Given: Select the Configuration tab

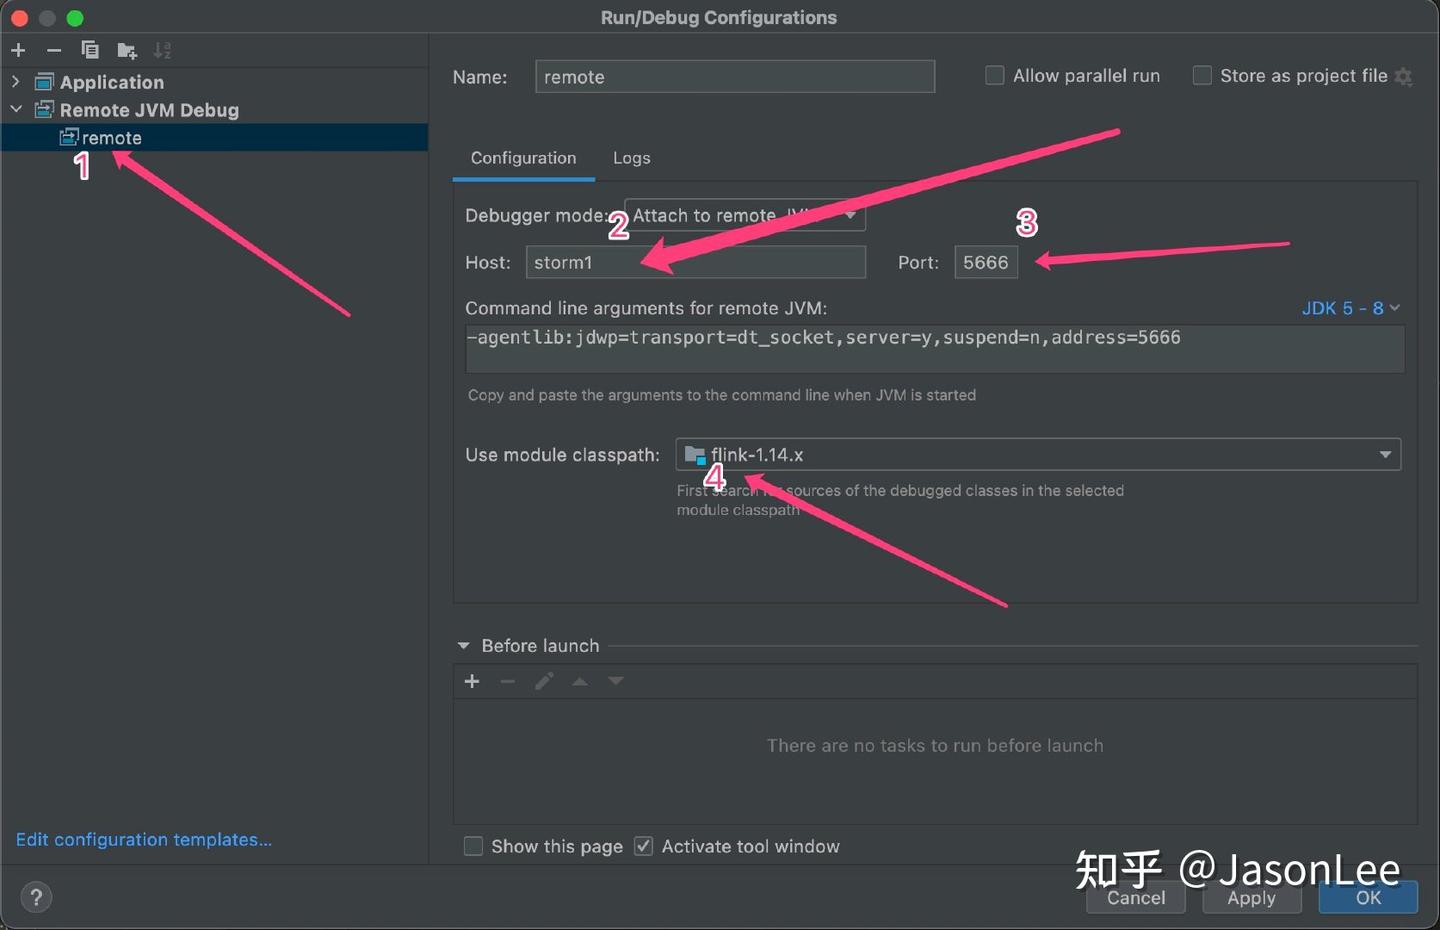Looking at the screenshot, I should pyautogui.click(x=524, y=158).
